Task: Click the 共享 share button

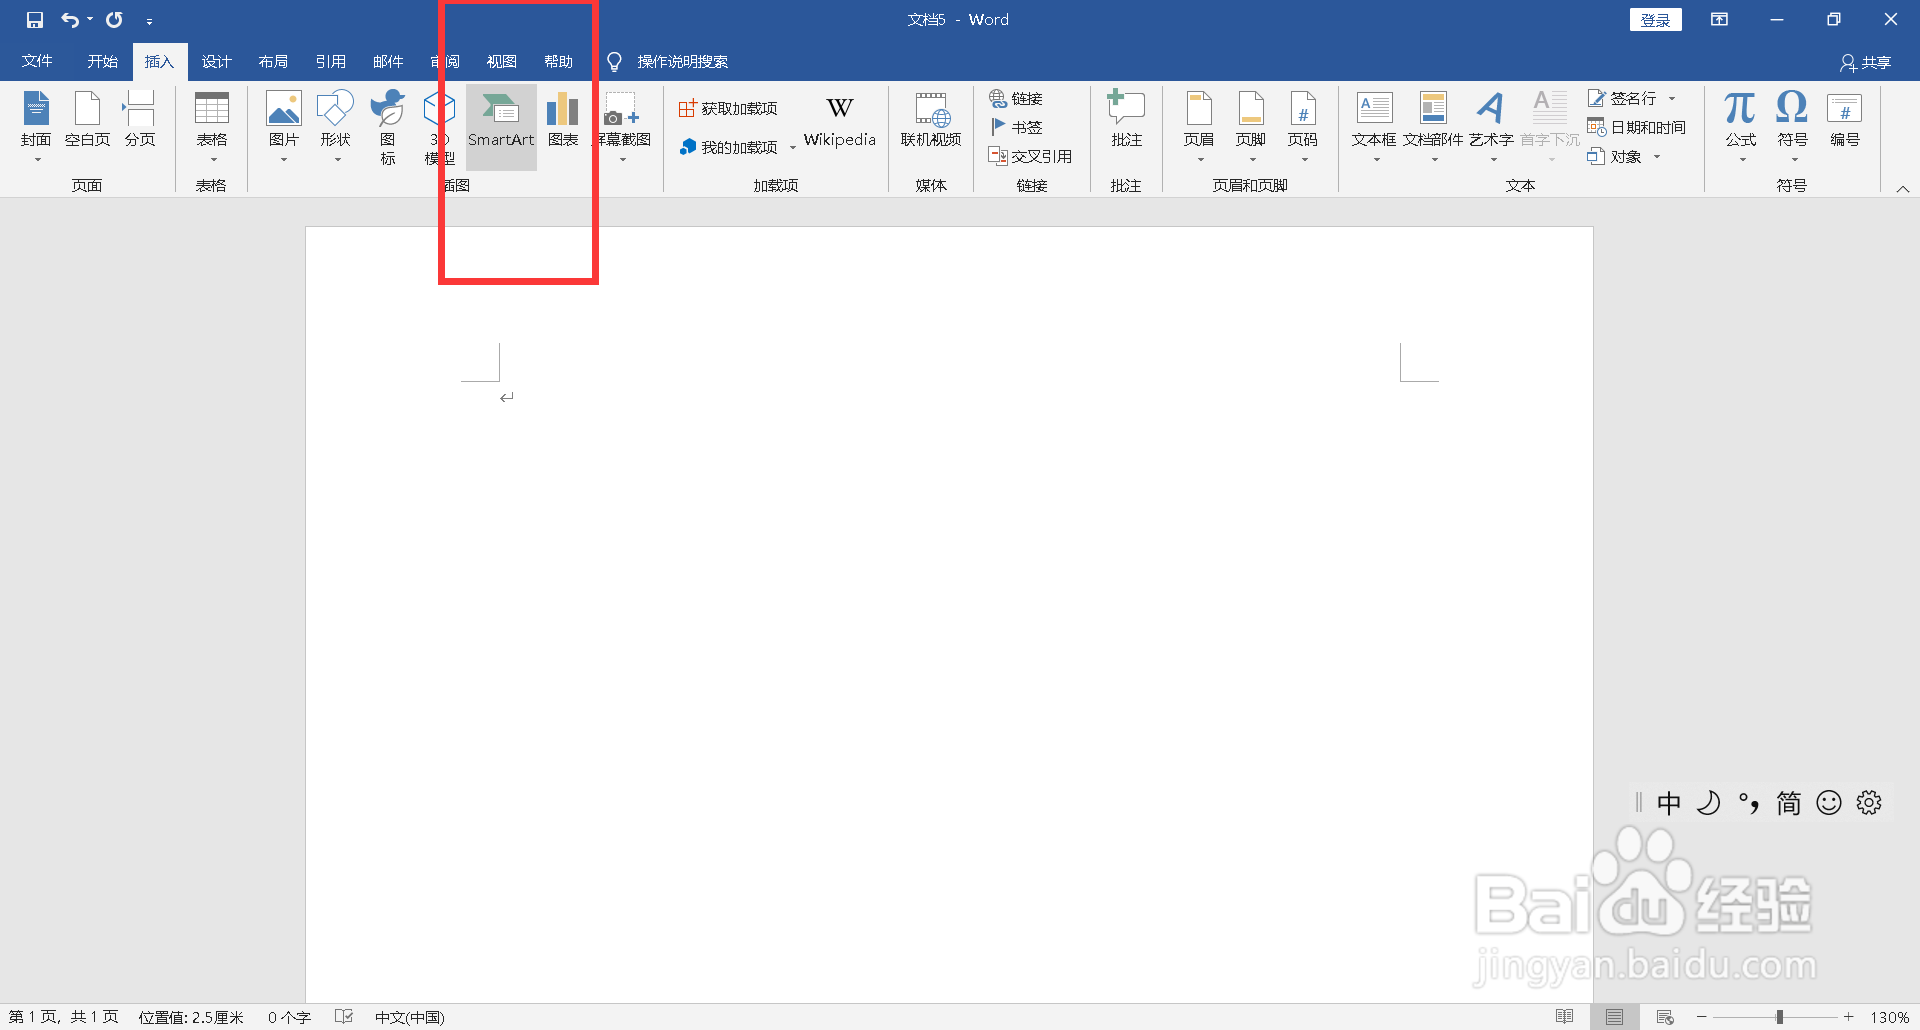Action: tap(1866, 62)
